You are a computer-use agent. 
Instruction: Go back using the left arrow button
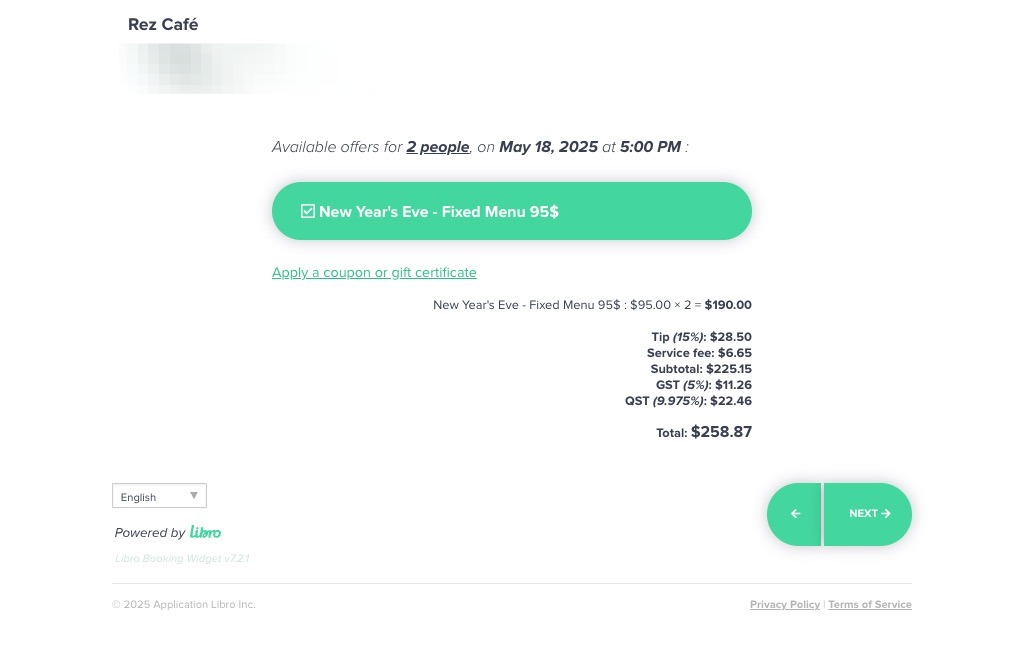click(x=795, y=514)
